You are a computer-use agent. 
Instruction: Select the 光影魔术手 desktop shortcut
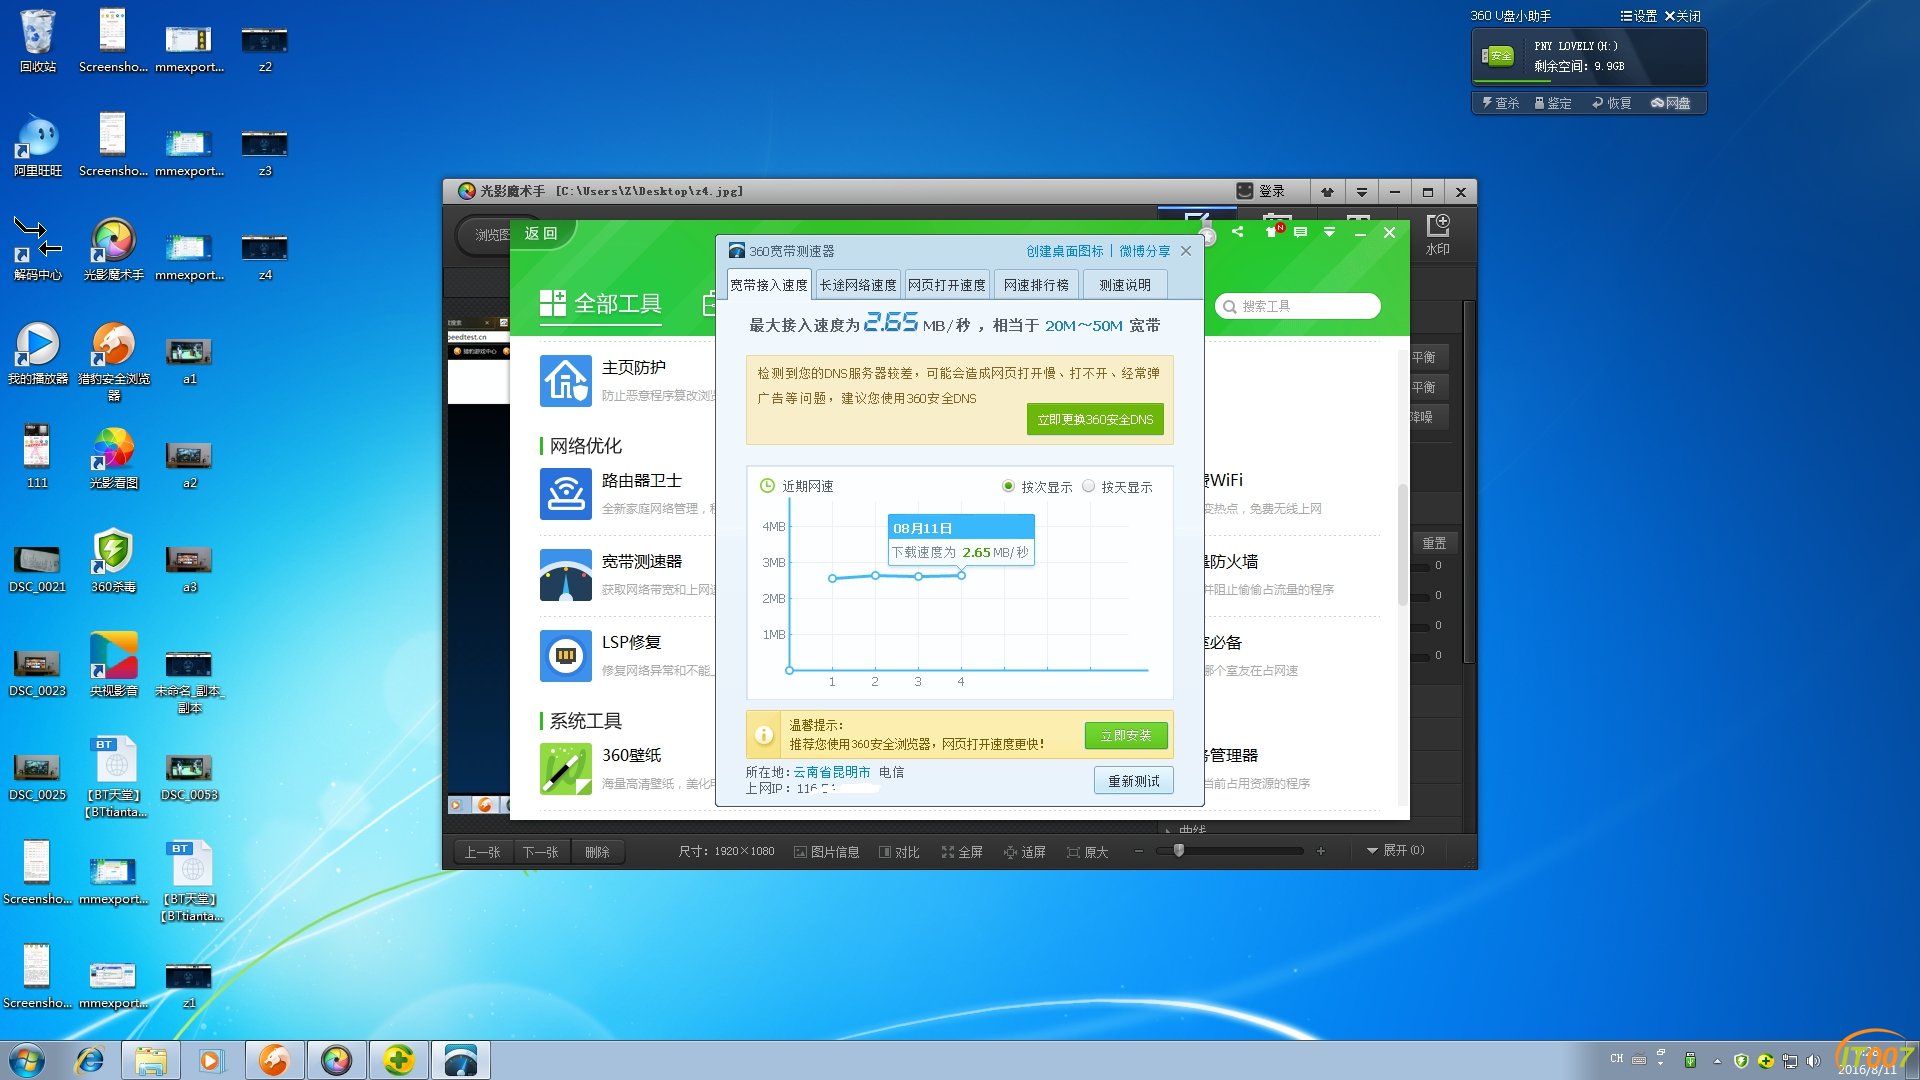[113, 248]
